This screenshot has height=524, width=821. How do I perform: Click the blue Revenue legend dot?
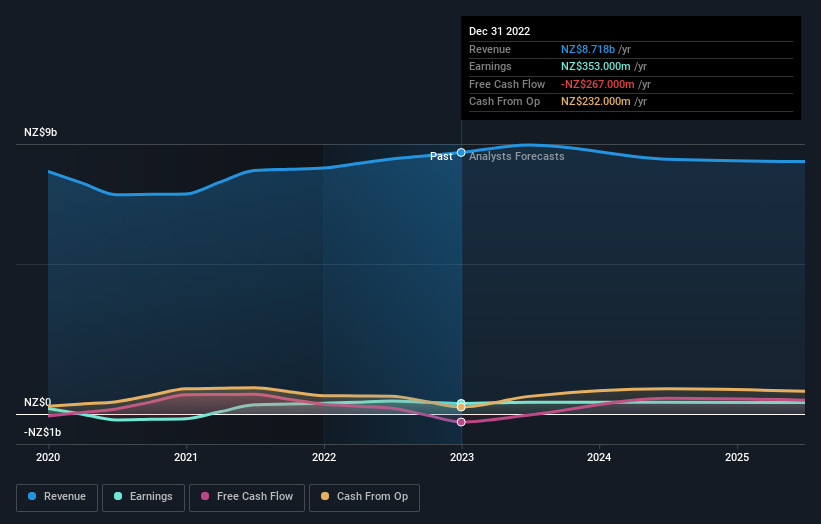pos(32,496)
